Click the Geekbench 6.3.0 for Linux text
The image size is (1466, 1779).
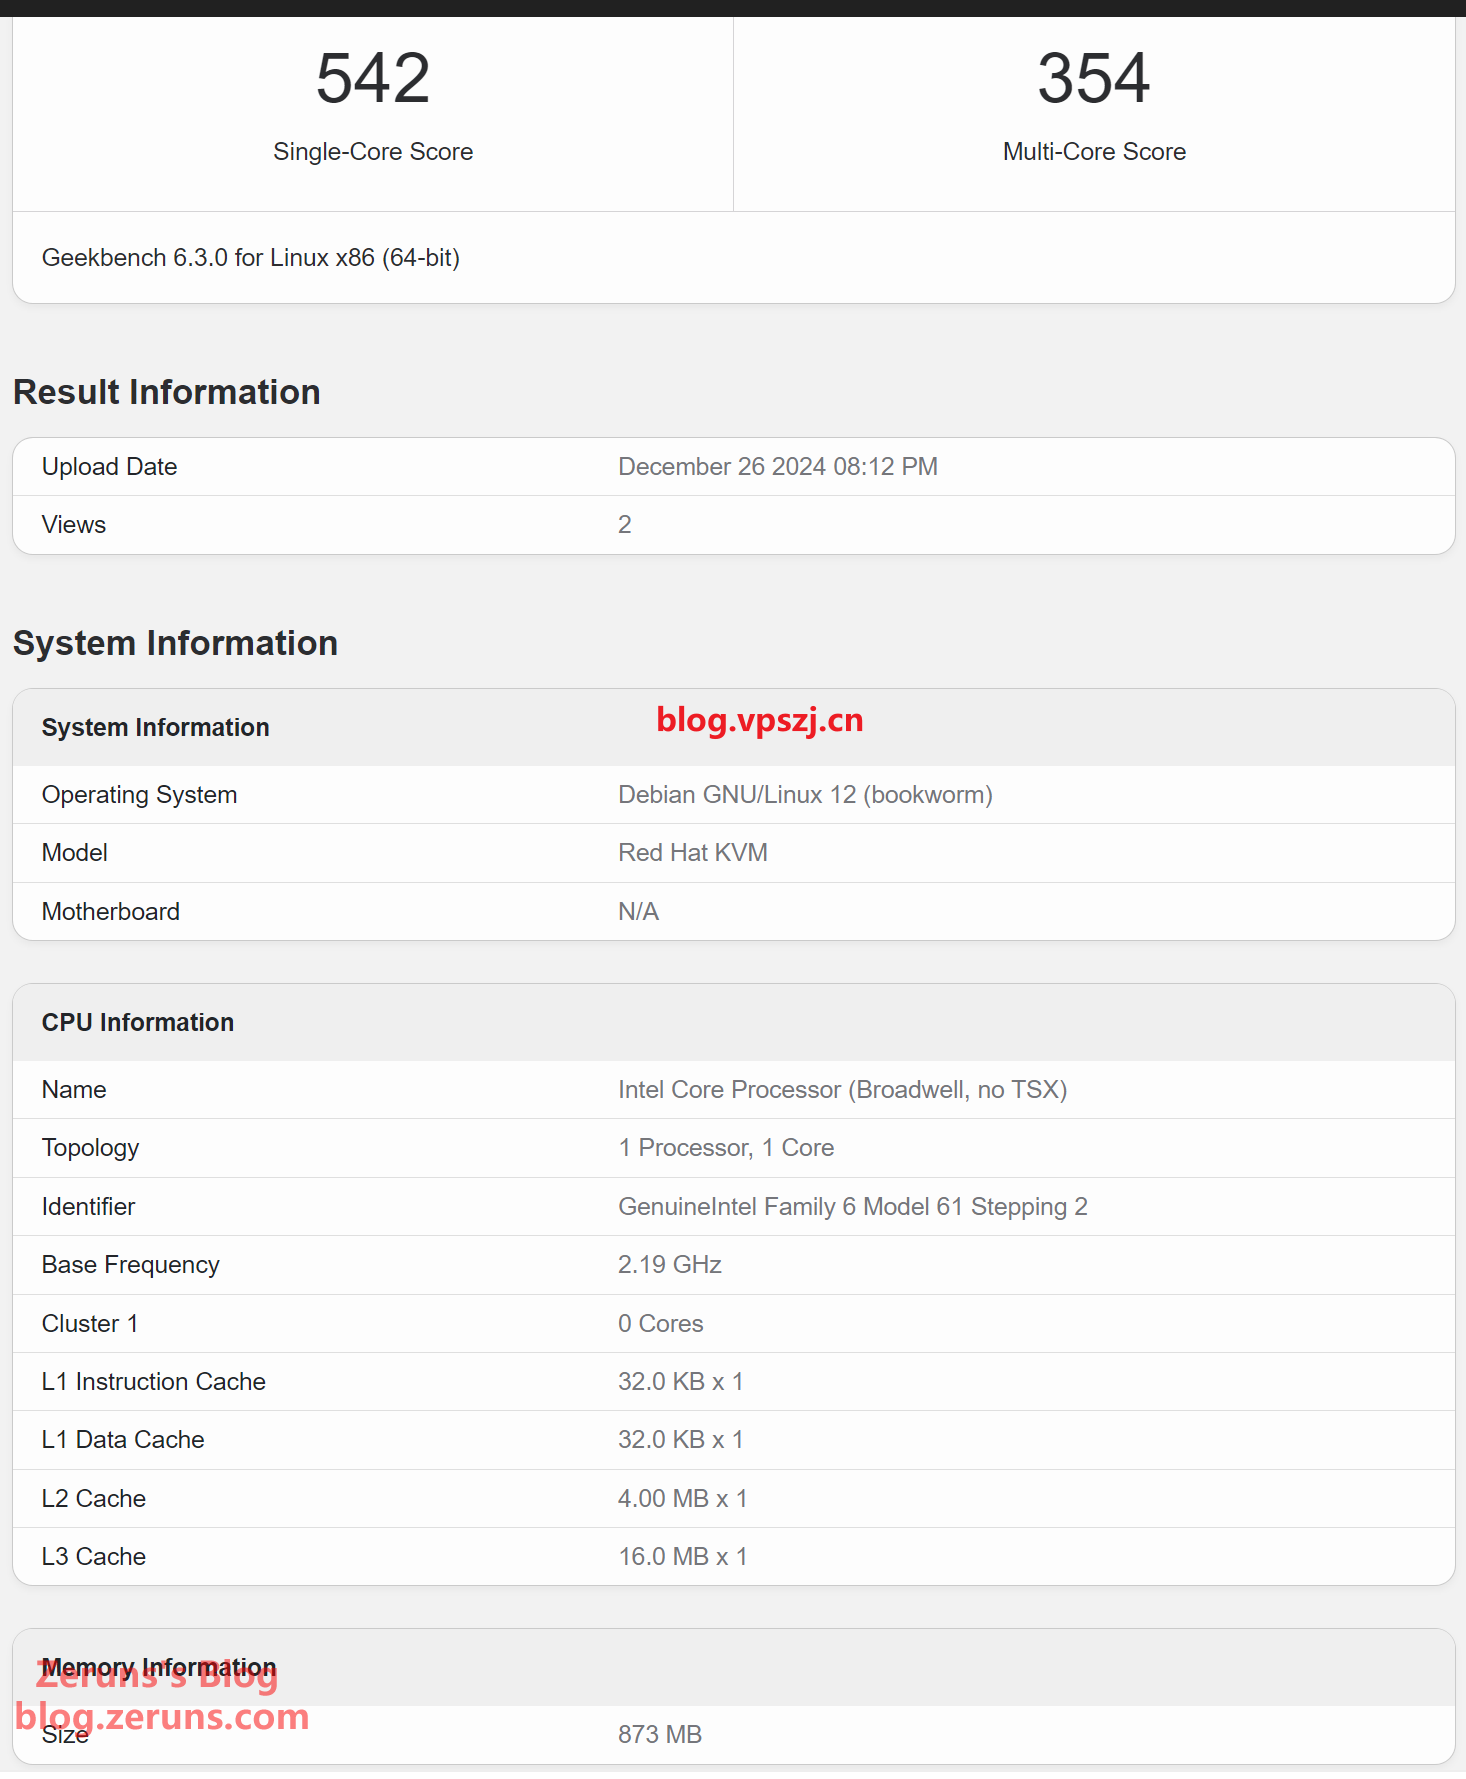coord(250,258)
